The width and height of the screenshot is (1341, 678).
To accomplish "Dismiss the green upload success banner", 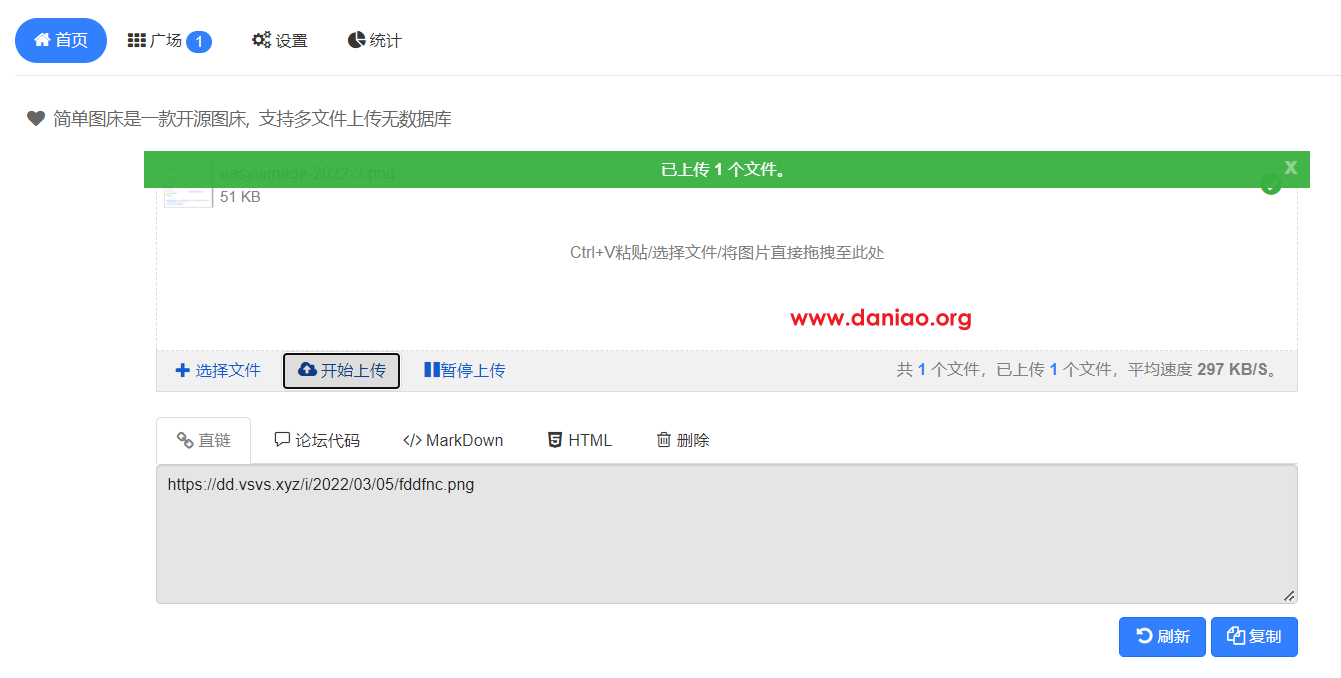I will 1290,167.
